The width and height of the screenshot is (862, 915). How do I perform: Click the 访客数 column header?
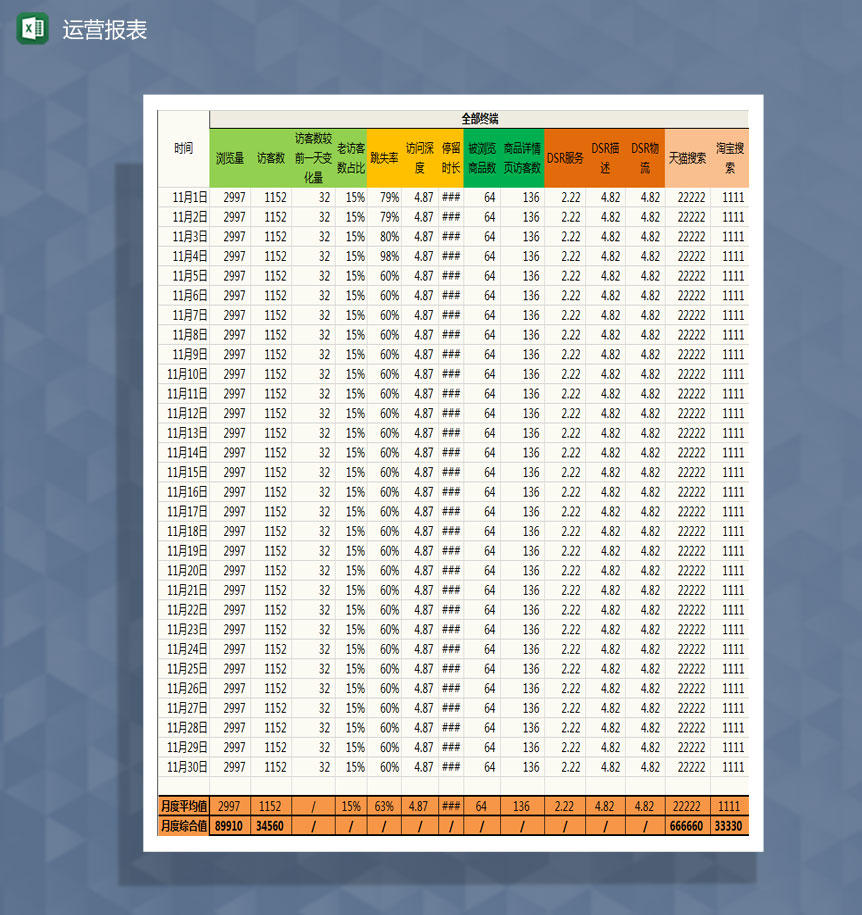coord(271,158)
